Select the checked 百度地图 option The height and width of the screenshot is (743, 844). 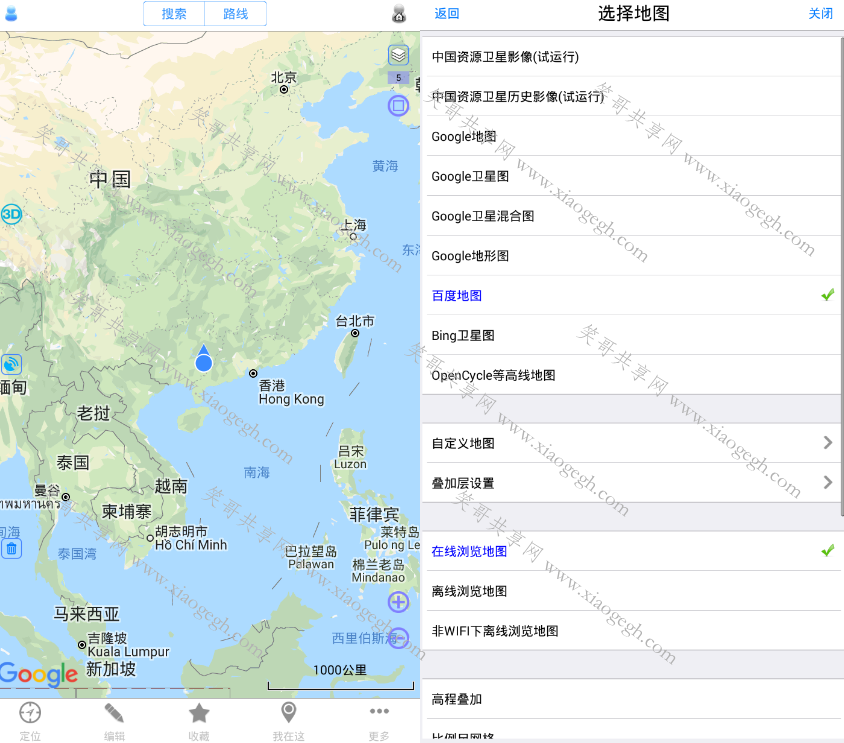[631, 296]
